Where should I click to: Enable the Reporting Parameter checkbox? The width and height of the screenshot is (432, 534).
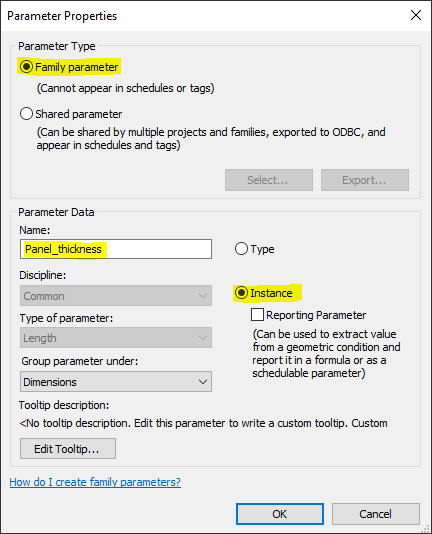[257, 315]
